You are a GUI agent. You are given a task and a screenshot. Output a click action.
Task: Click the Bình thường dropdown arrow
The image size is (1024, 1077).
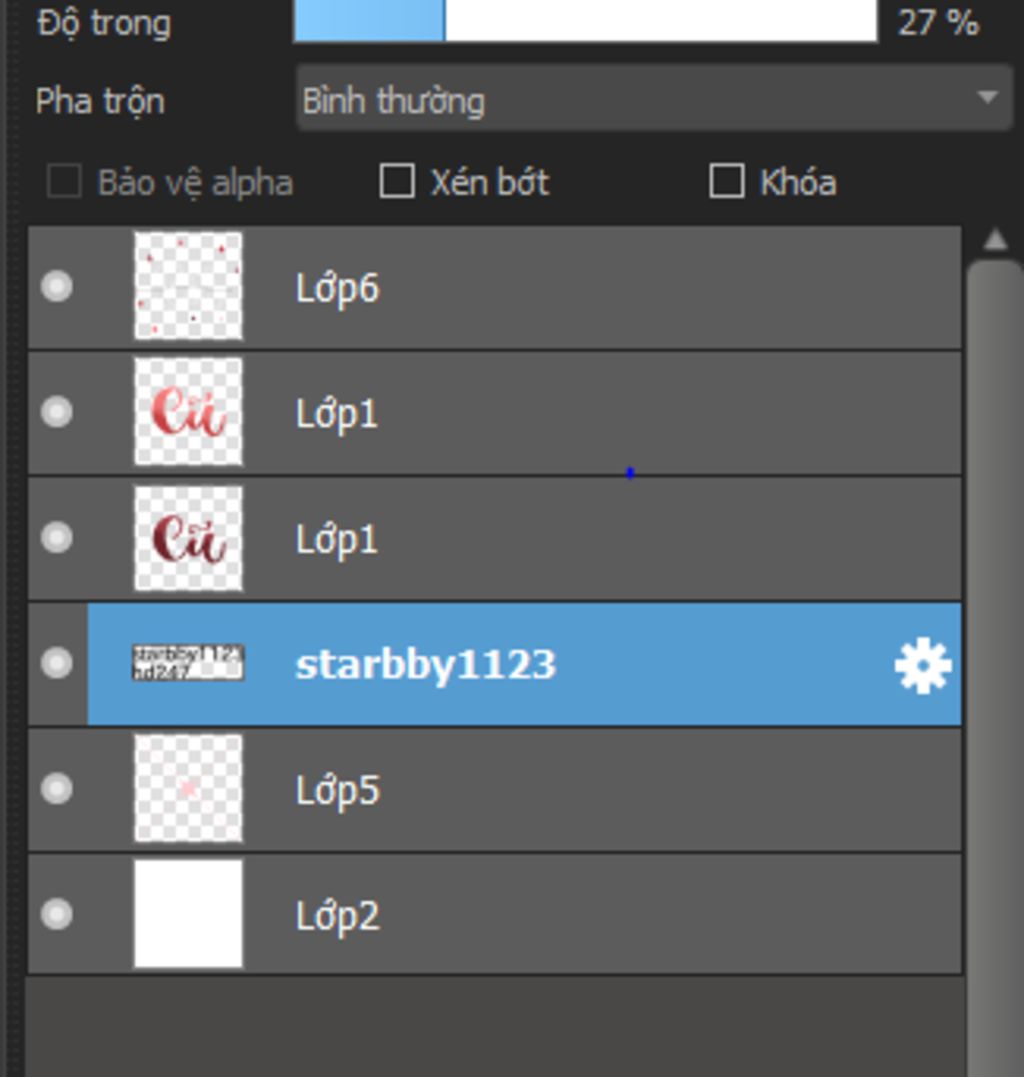click(988, 98)
